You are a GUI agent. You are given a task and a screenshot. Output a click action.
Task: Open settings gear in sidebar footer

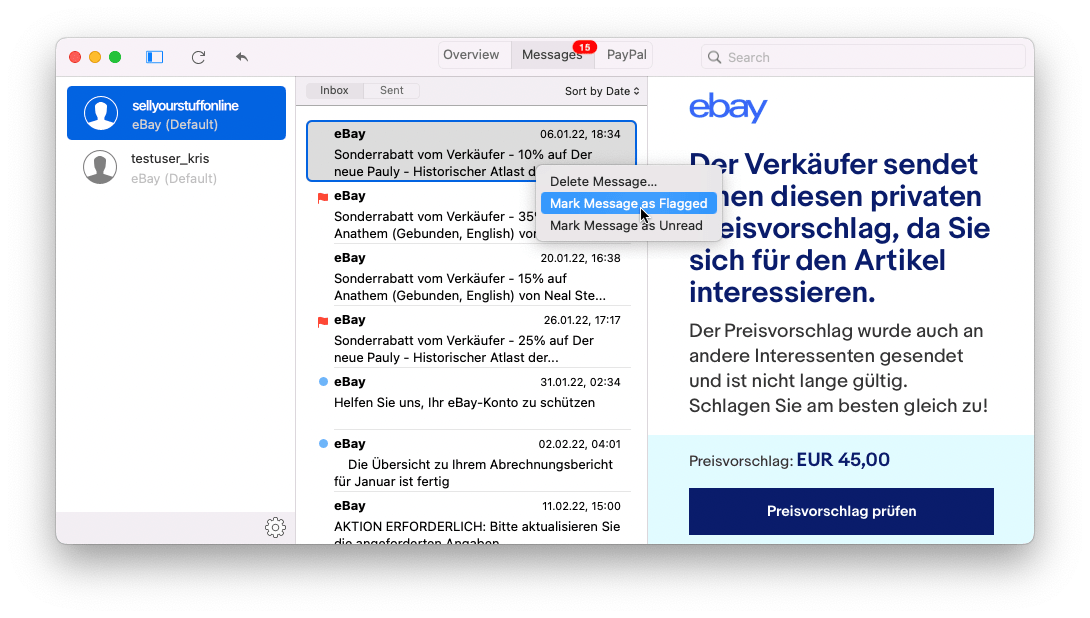[275, 528]
